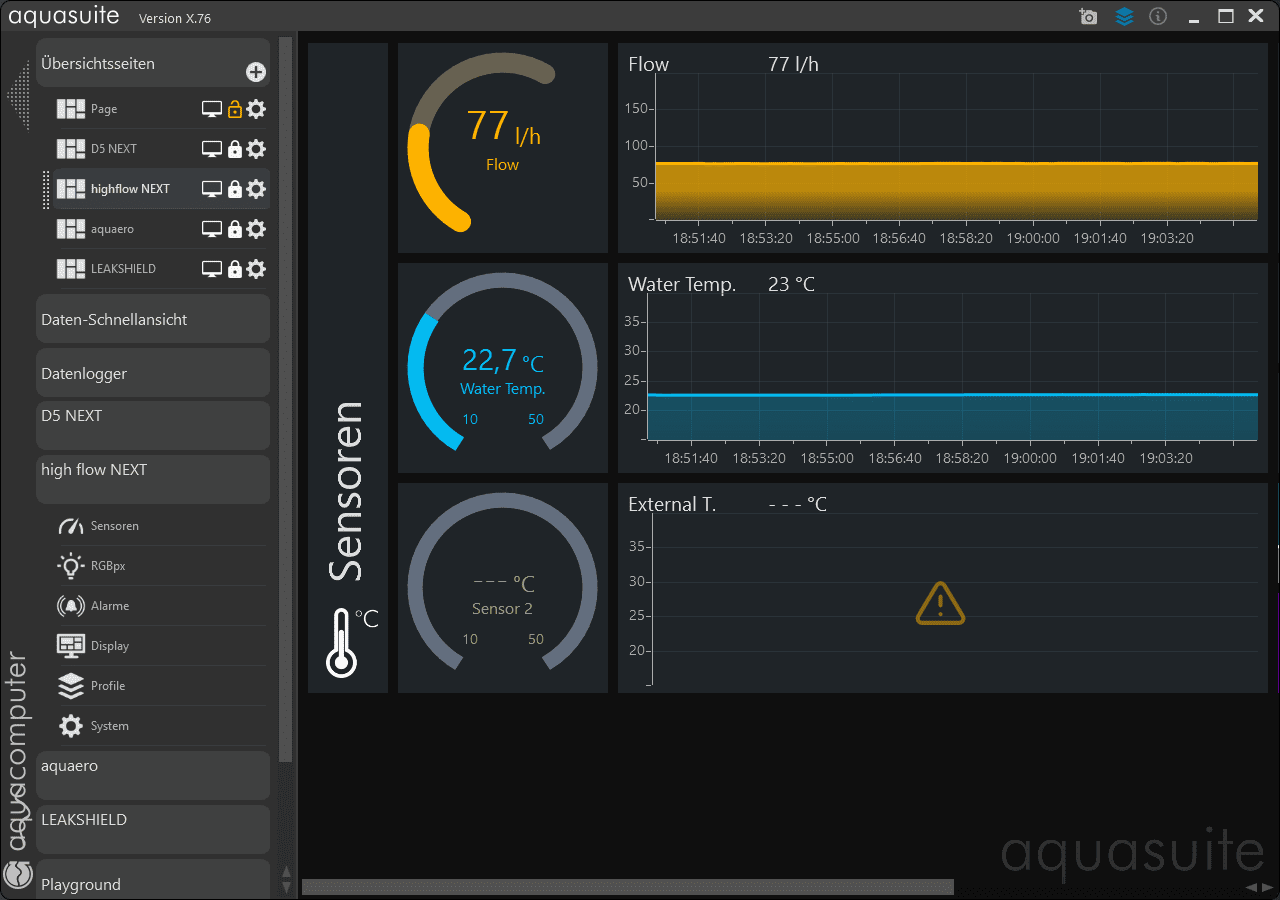Expand the Daten-Schnellansicht section
The image size is (1280, 900).
[153, 319]
